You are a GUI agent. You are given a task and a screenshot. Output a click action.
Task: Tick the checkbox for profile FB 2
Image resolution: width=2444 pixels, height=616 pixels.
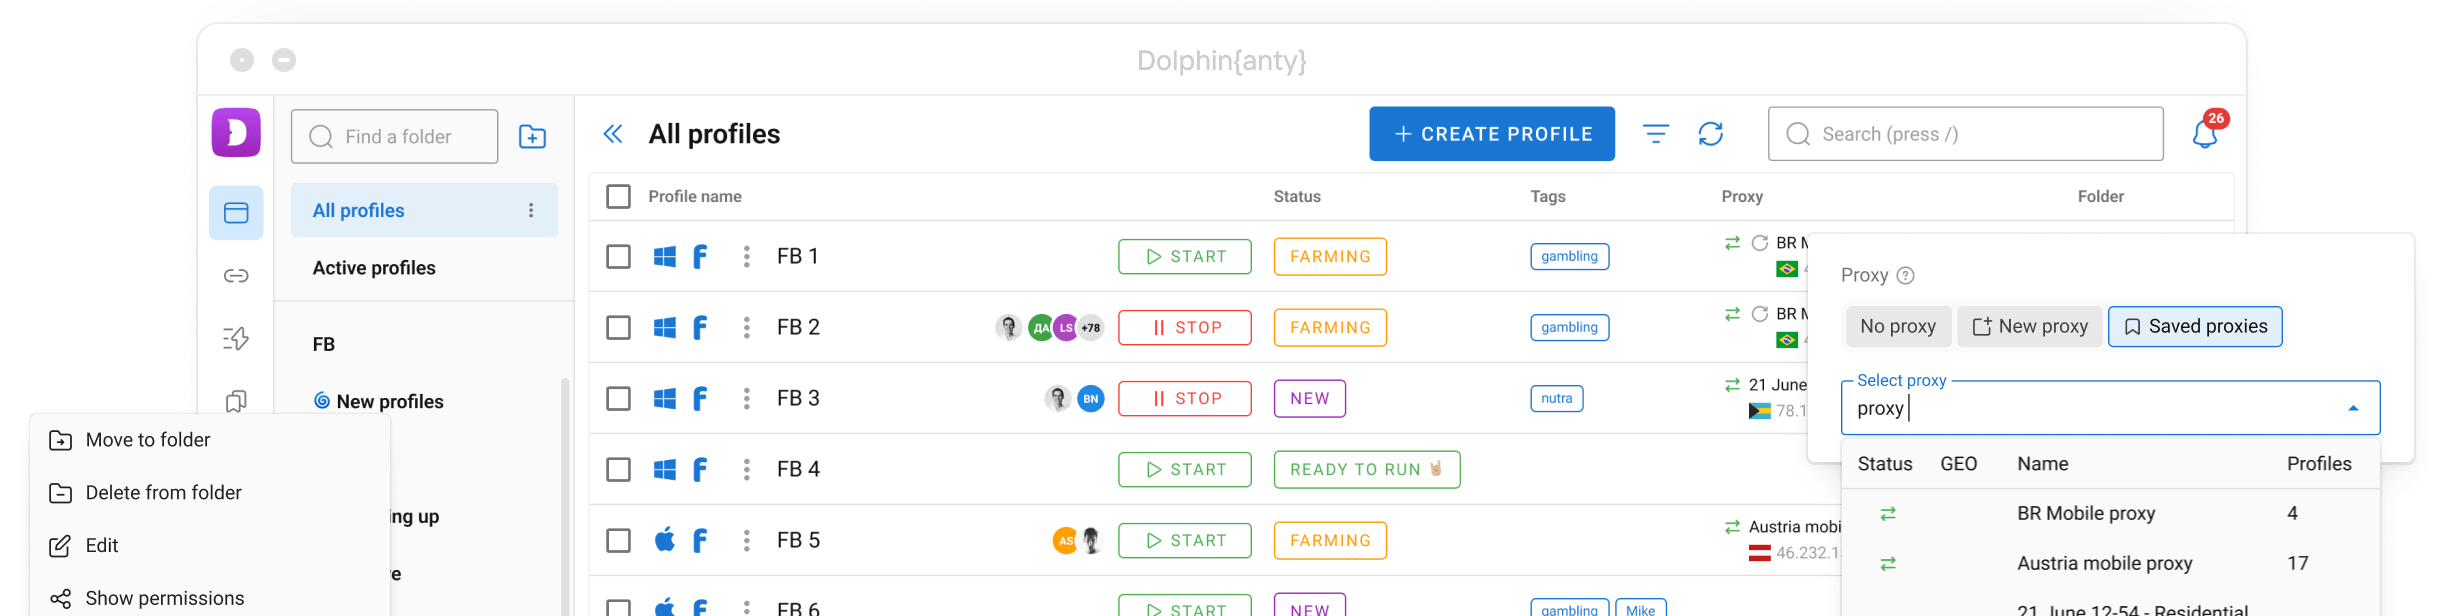(x=619, y=328)
